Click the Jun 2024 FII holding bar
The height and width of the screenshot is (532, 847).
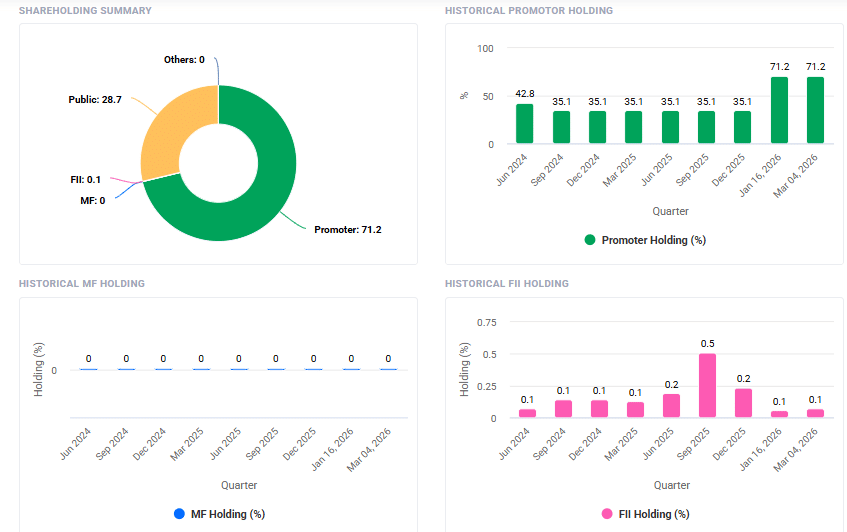click(x=527, y=413)
